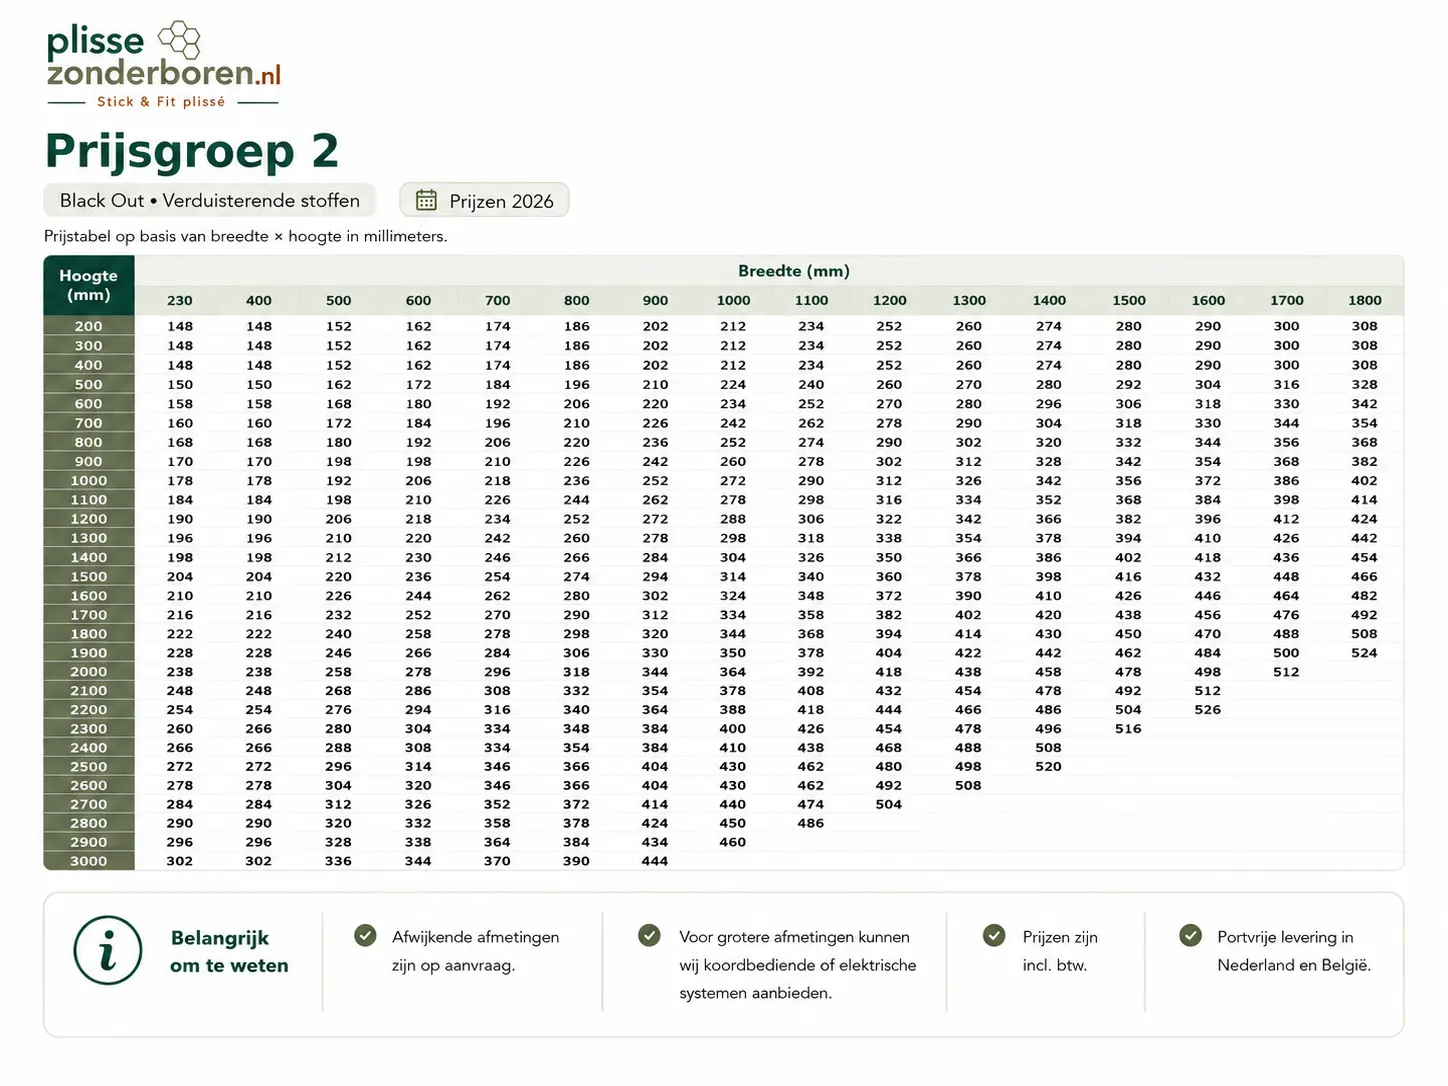Select the 1800 width column header

[1364, 300]
